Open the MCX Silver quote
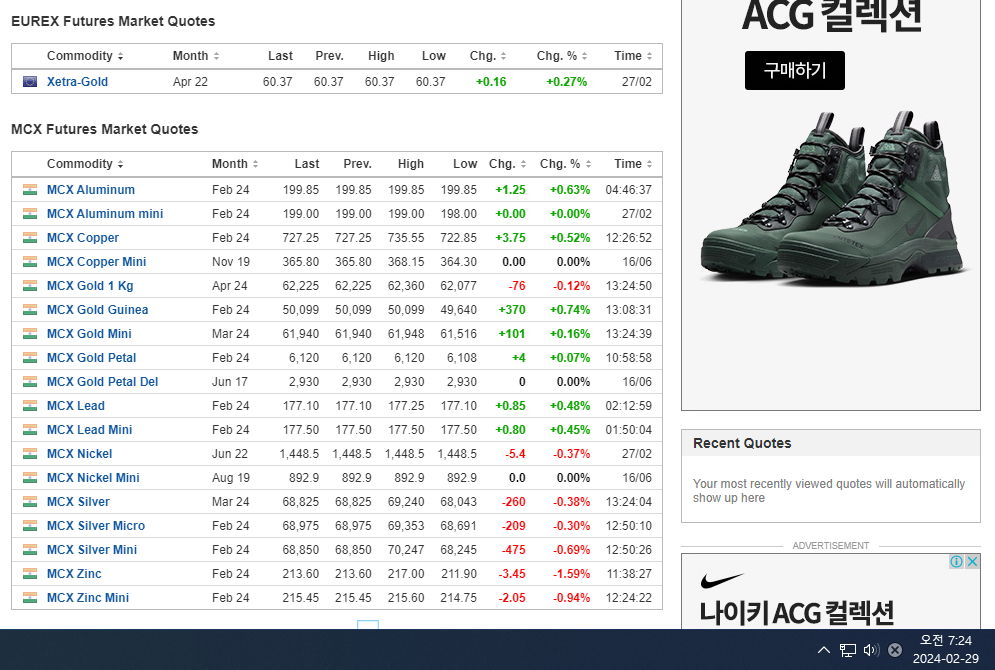The image size is (995, 670). [x=78, y=502]
